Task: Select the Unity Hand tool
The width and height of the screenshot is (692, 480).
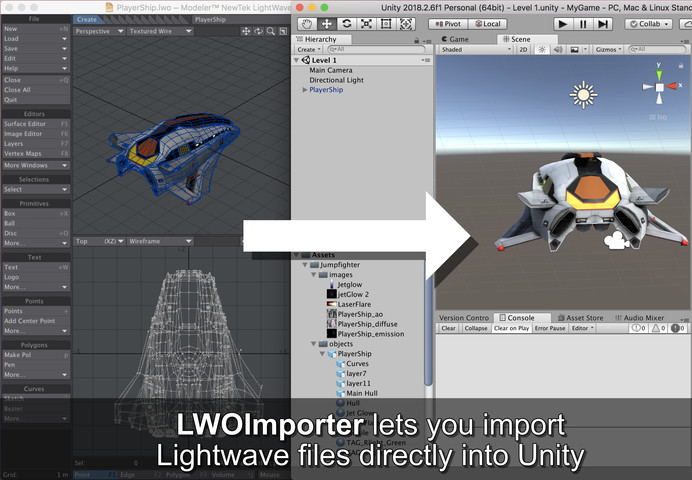Action: (x=307, y=24)
